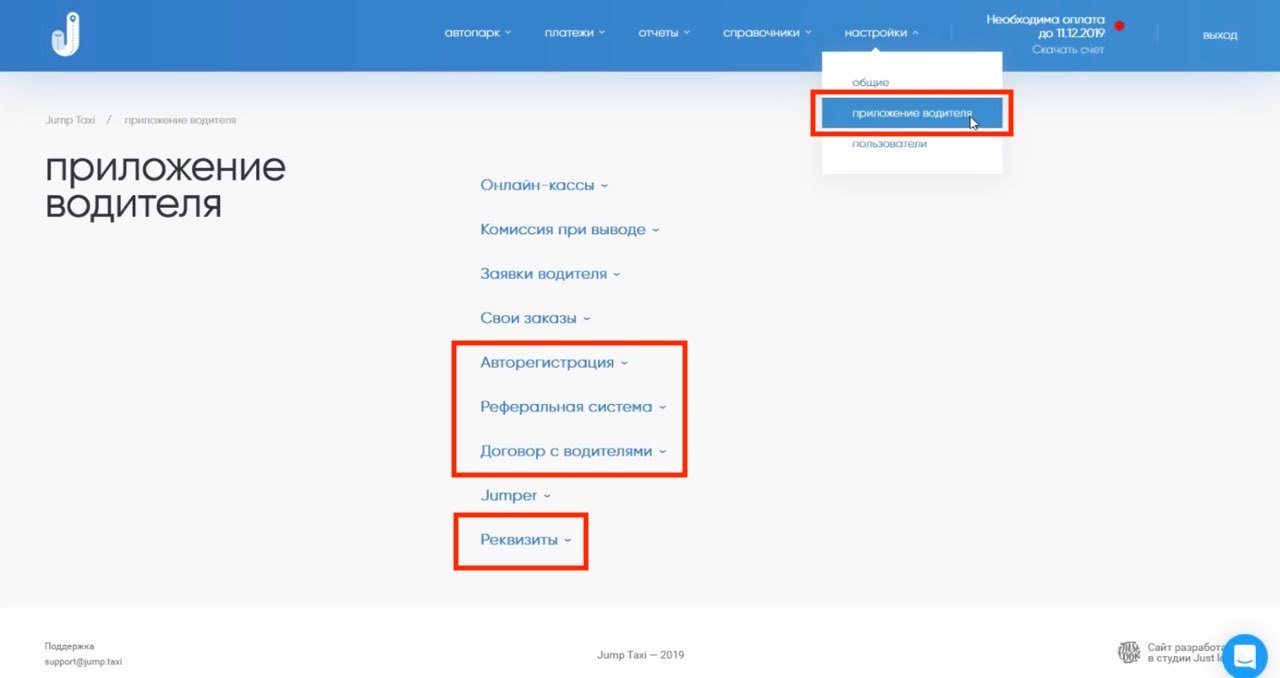Expand the Реквизиты section
Viewport: 1280px width, 678px height.
pos(525,540)
